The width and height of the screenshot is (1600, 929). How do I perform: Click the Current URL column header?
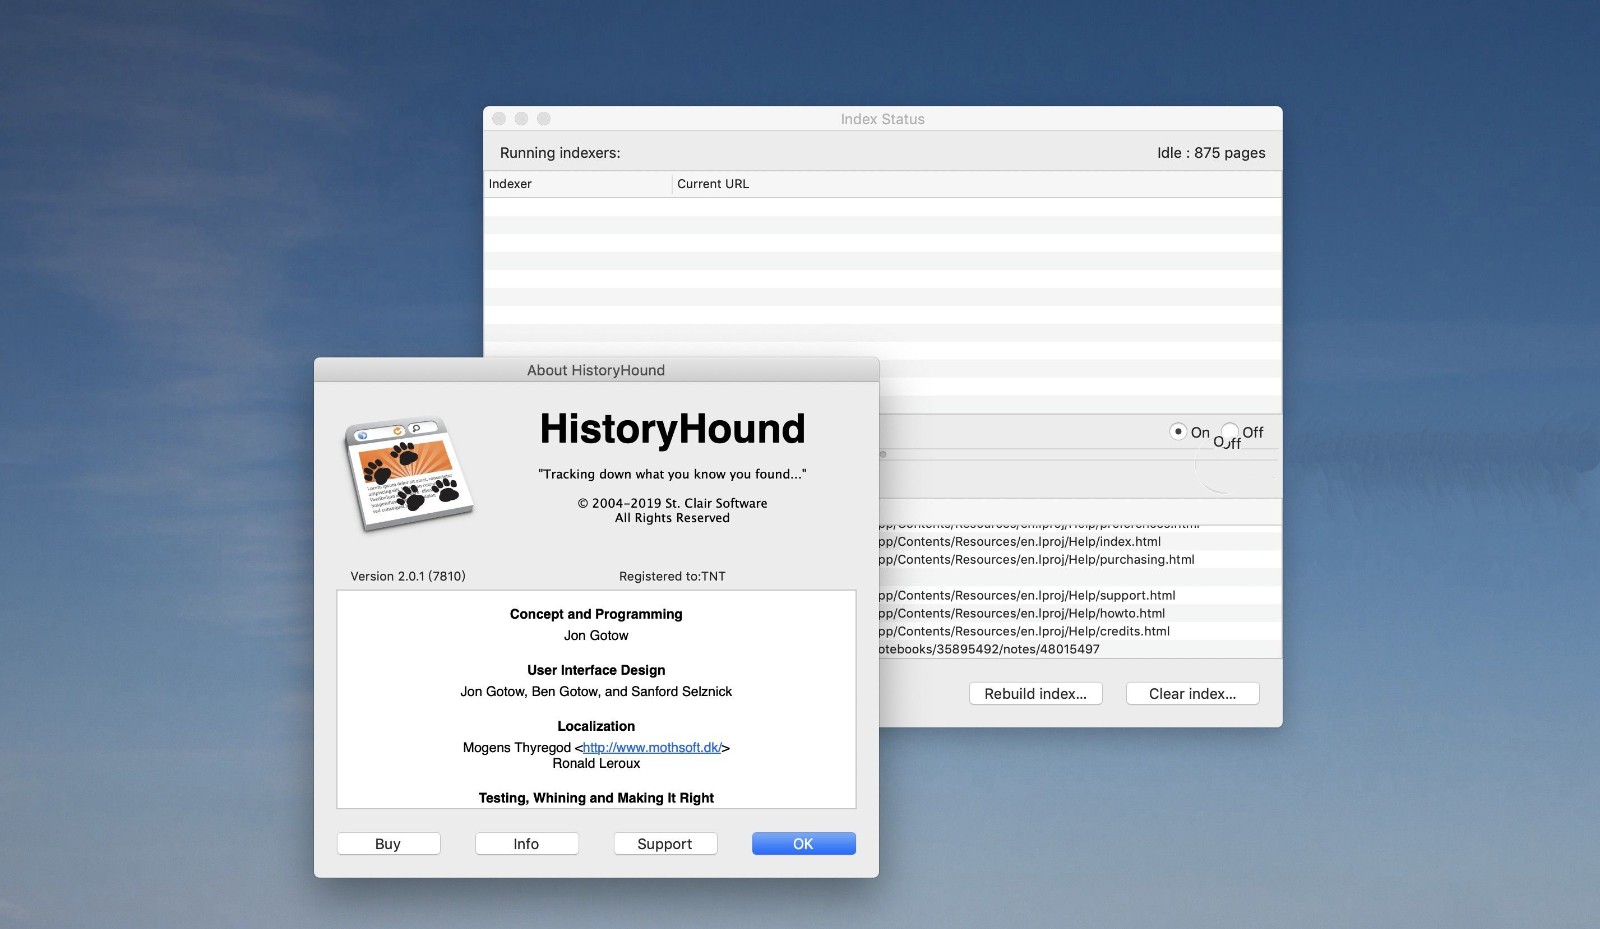[977, 184]
